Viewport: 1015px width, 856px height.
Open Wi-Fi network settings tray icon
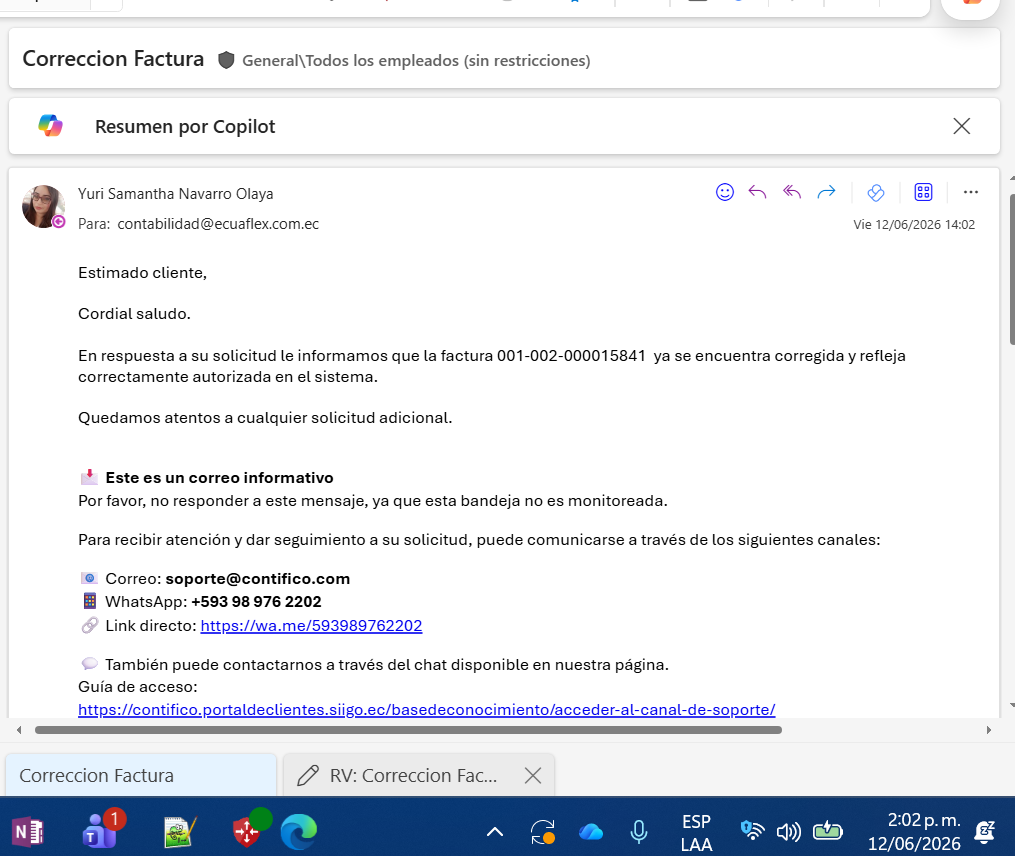[752, 831]
